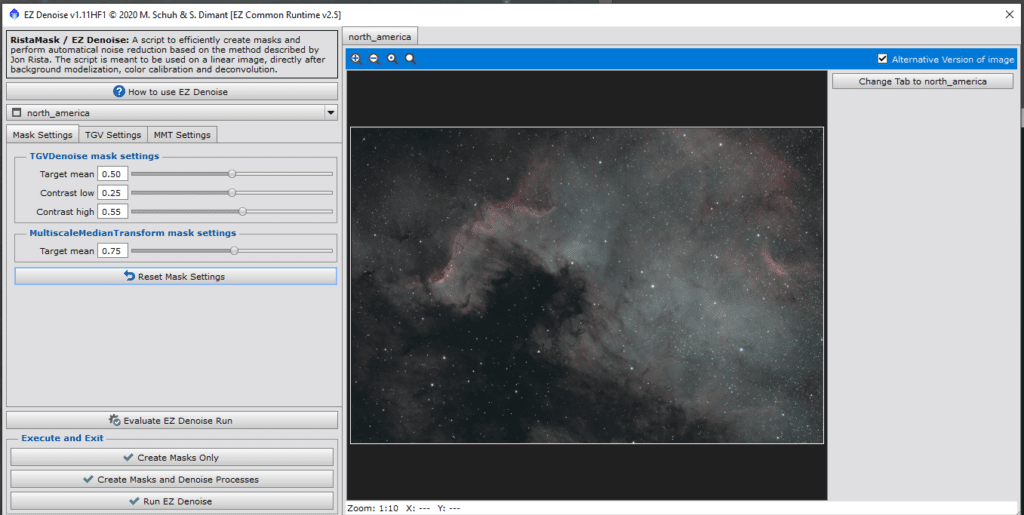Click the EZ Denoise app icon in title bar
The image size is (1024, 515).
14,14
